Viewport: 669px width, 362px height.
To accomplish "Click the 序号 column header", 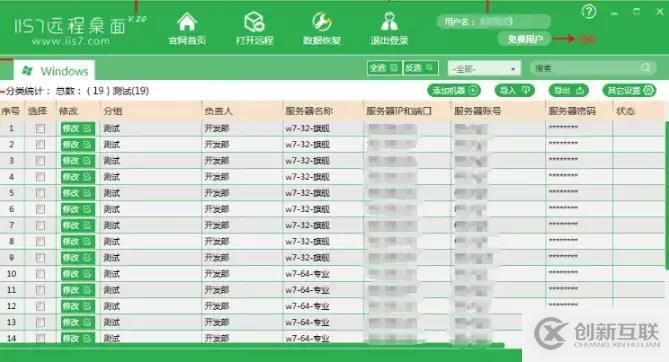I will 11,111.
